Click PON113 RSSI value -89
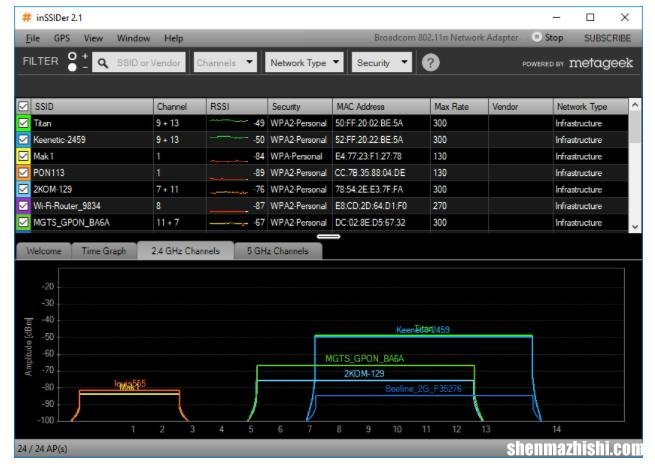This screenshot has height=464, width=655. point(259,172)
